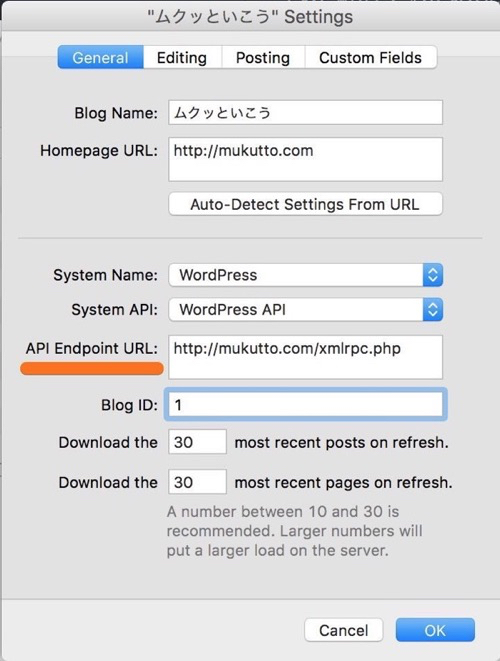Click the Settings window title bar
This screenshot has width=500, height=661.
point(250,17)
